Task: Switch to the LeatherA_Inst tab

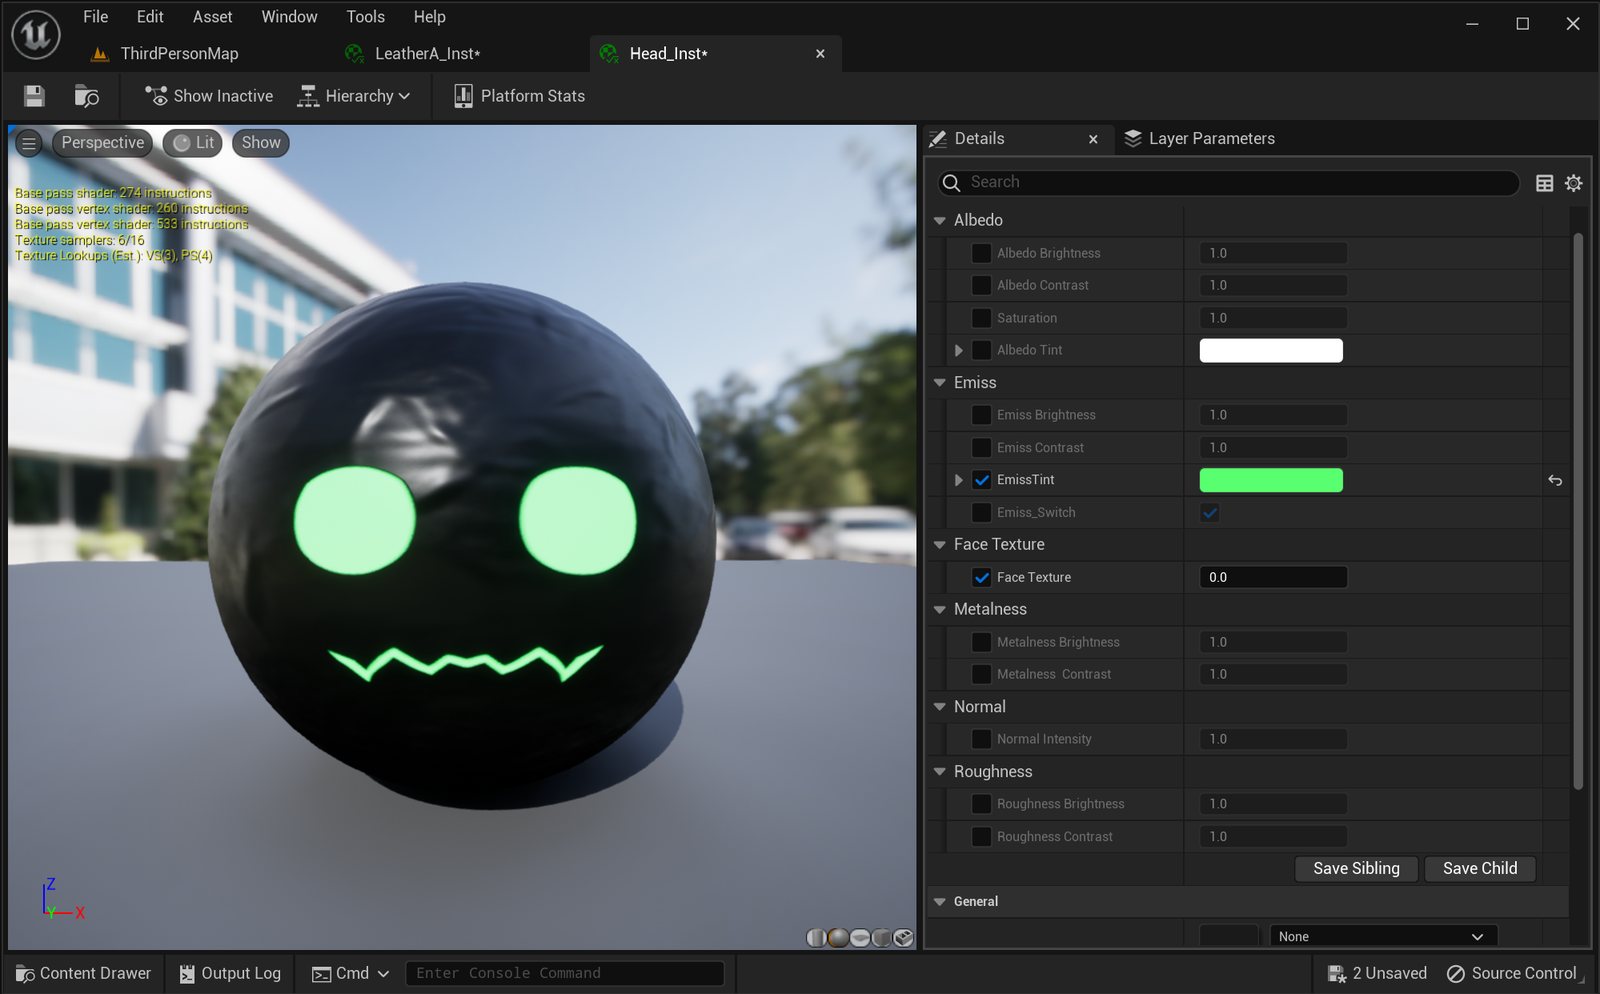Action: 427,54
